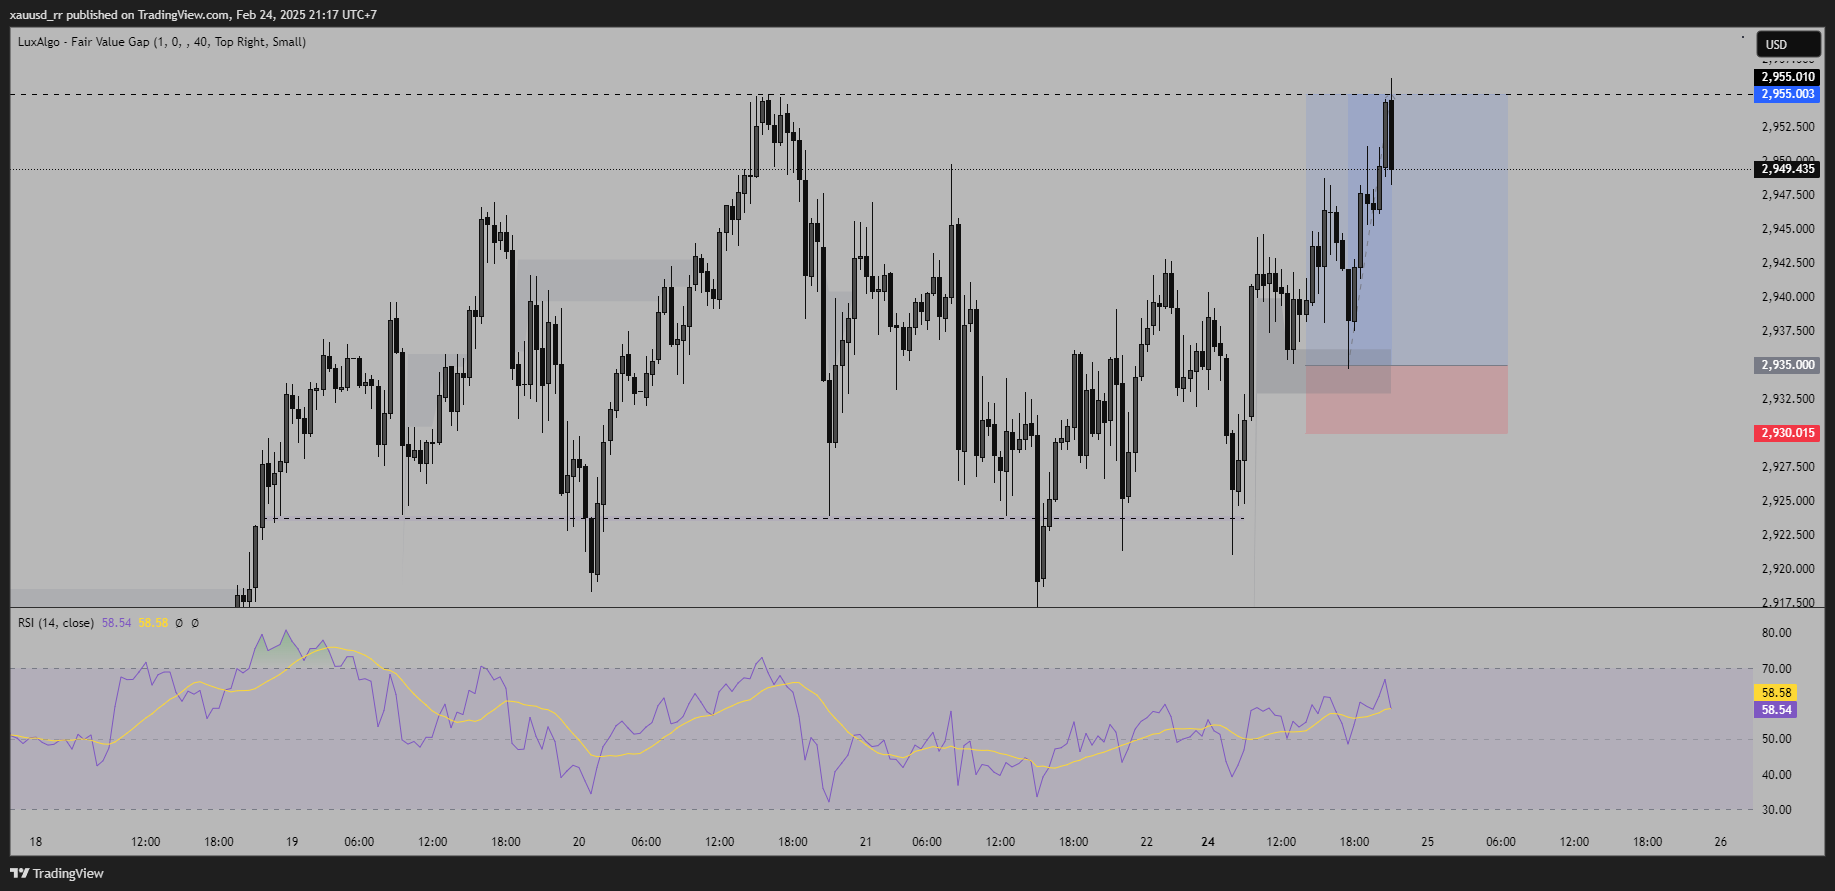Click the purple 58.54 label on the RSI axis

coord(1776,710)
